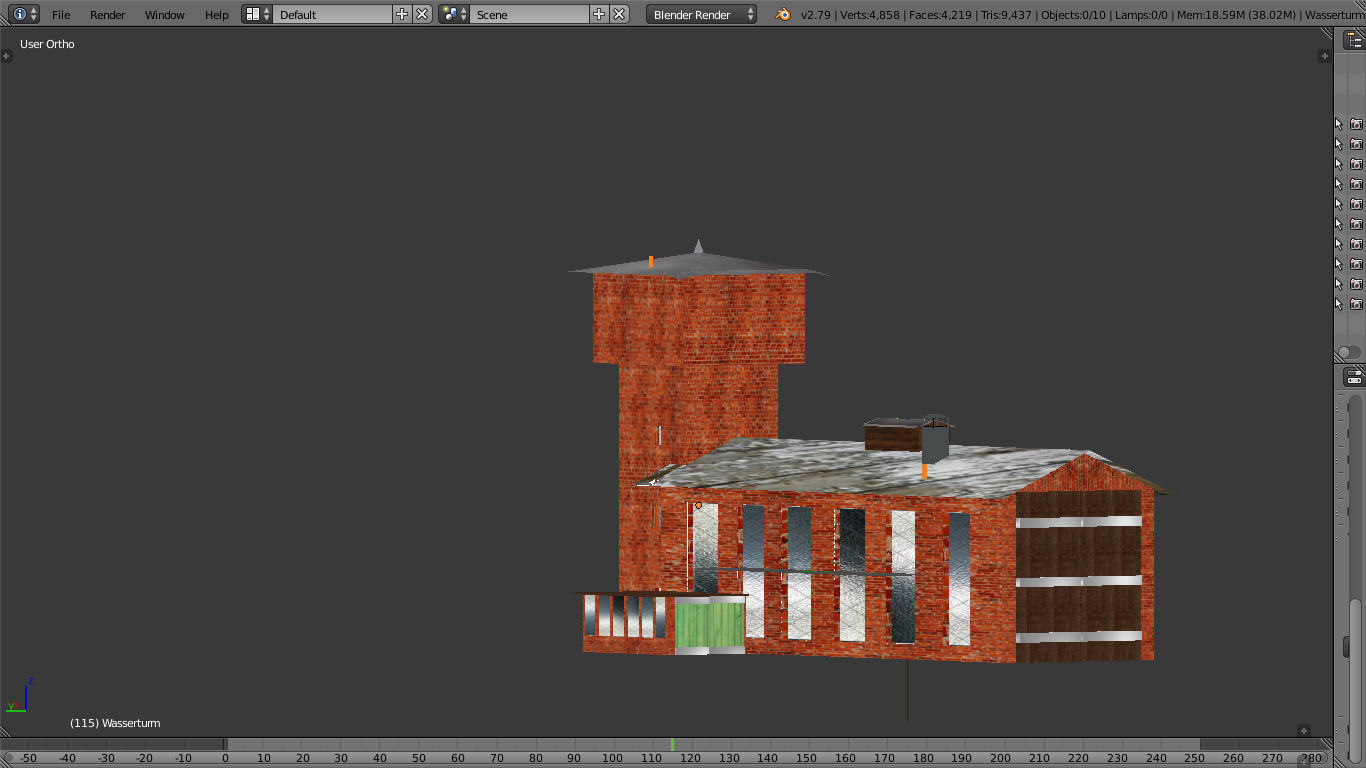Screen dimensions: 1366x768
Task: Add a new scene with the plus button
Action: point(599,14)
